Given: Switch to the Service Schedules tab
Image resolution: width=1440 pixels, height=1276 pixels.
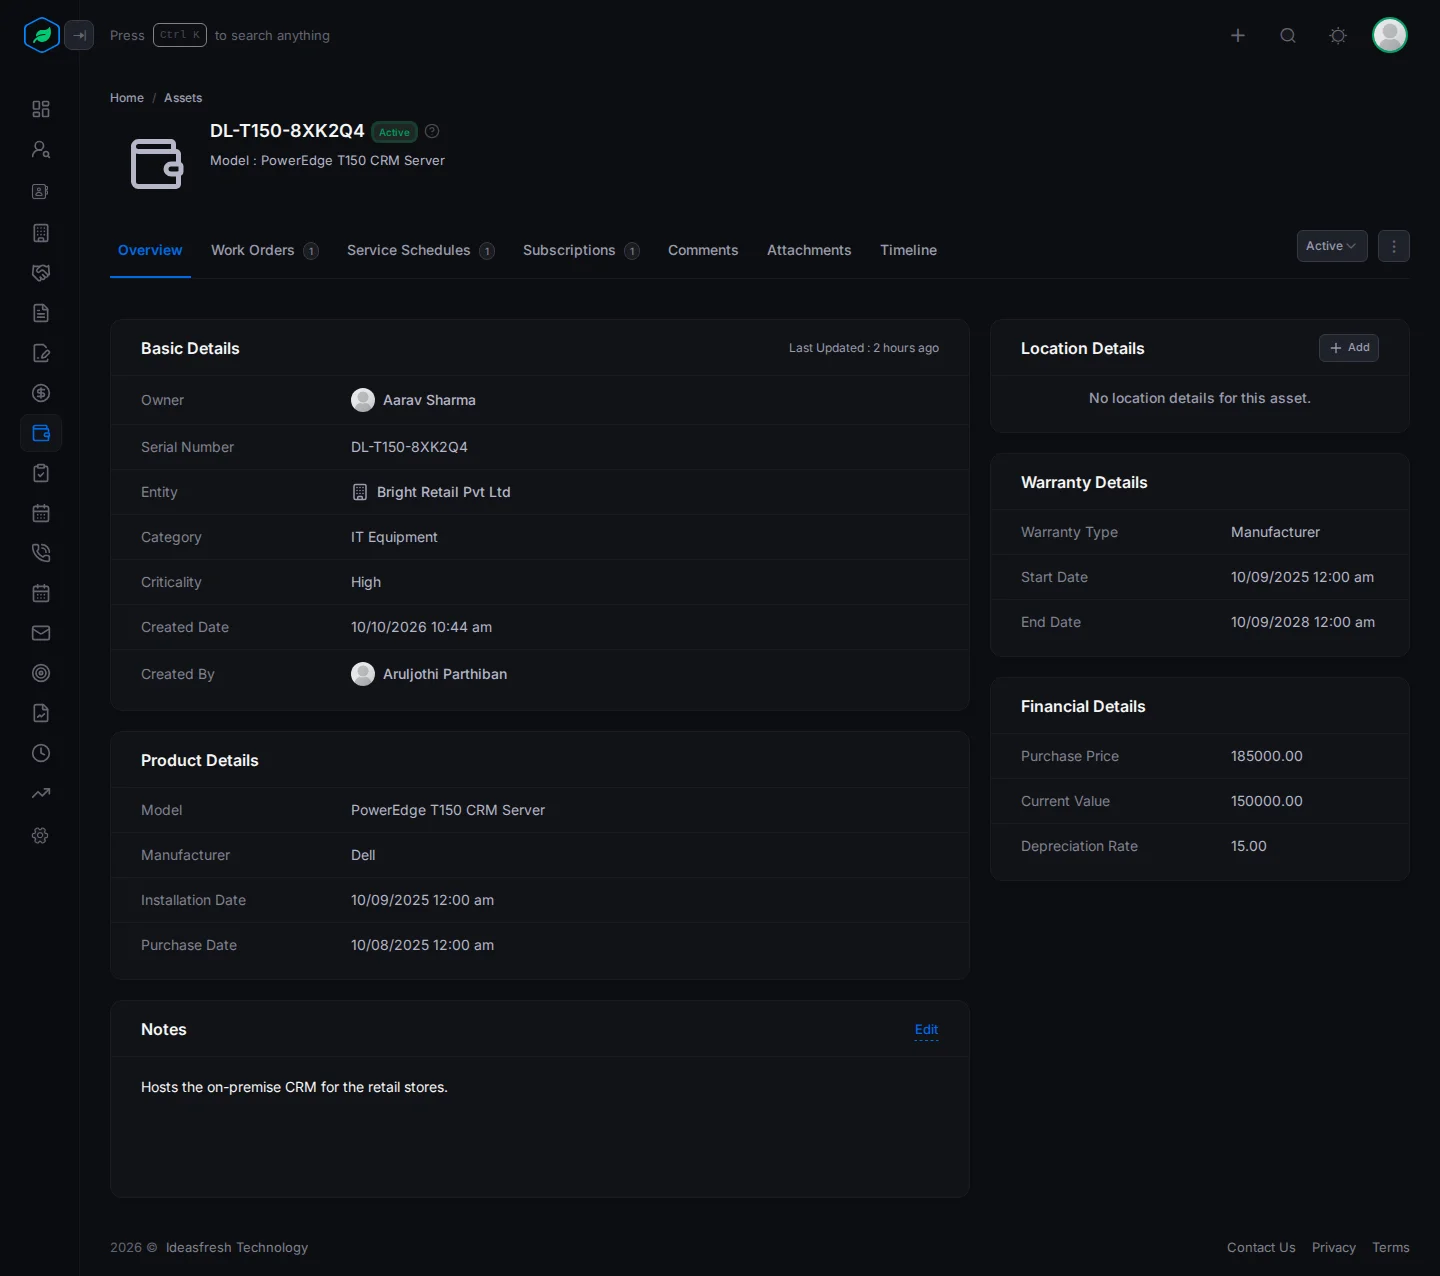Looking at the screenshot, I should coord(420,250).
